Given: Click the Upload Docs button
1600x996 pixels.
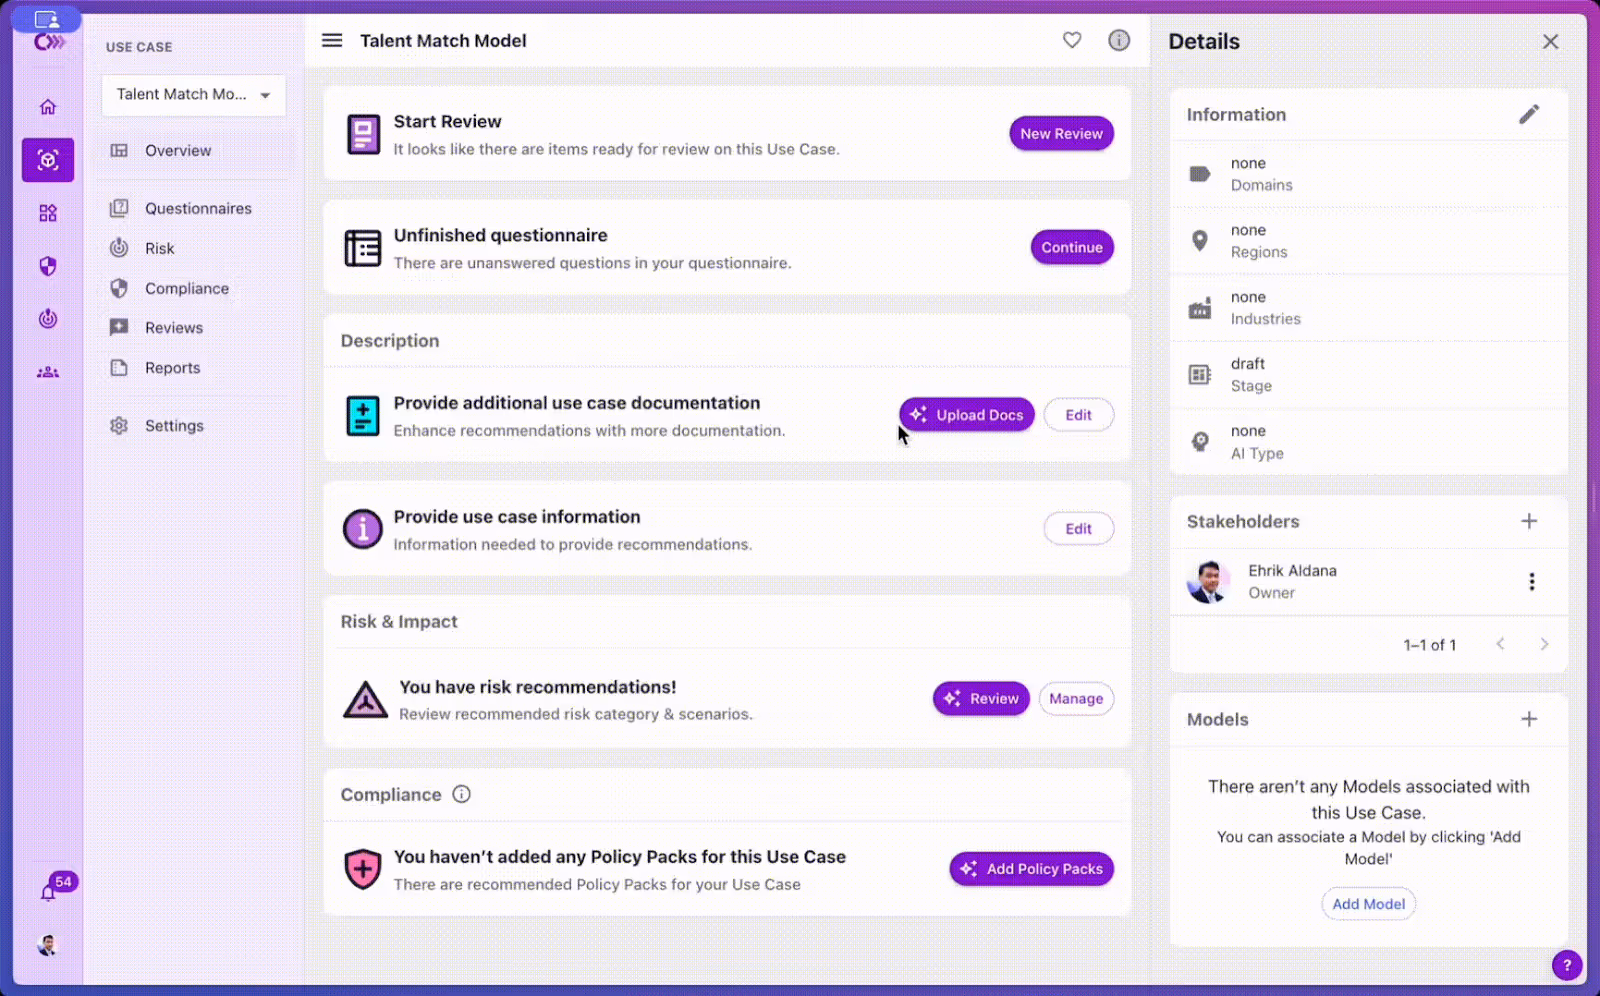Looking at the screenshot, I should pyautogui.click(x=966, y=415).
